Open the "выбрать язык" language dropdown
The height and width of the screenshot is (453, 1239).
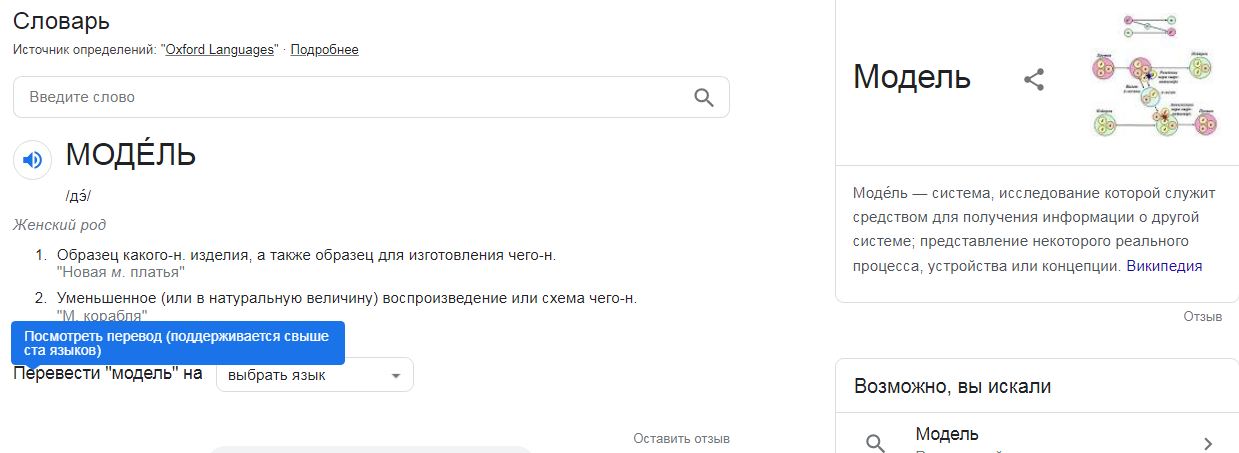coord(315,375)
